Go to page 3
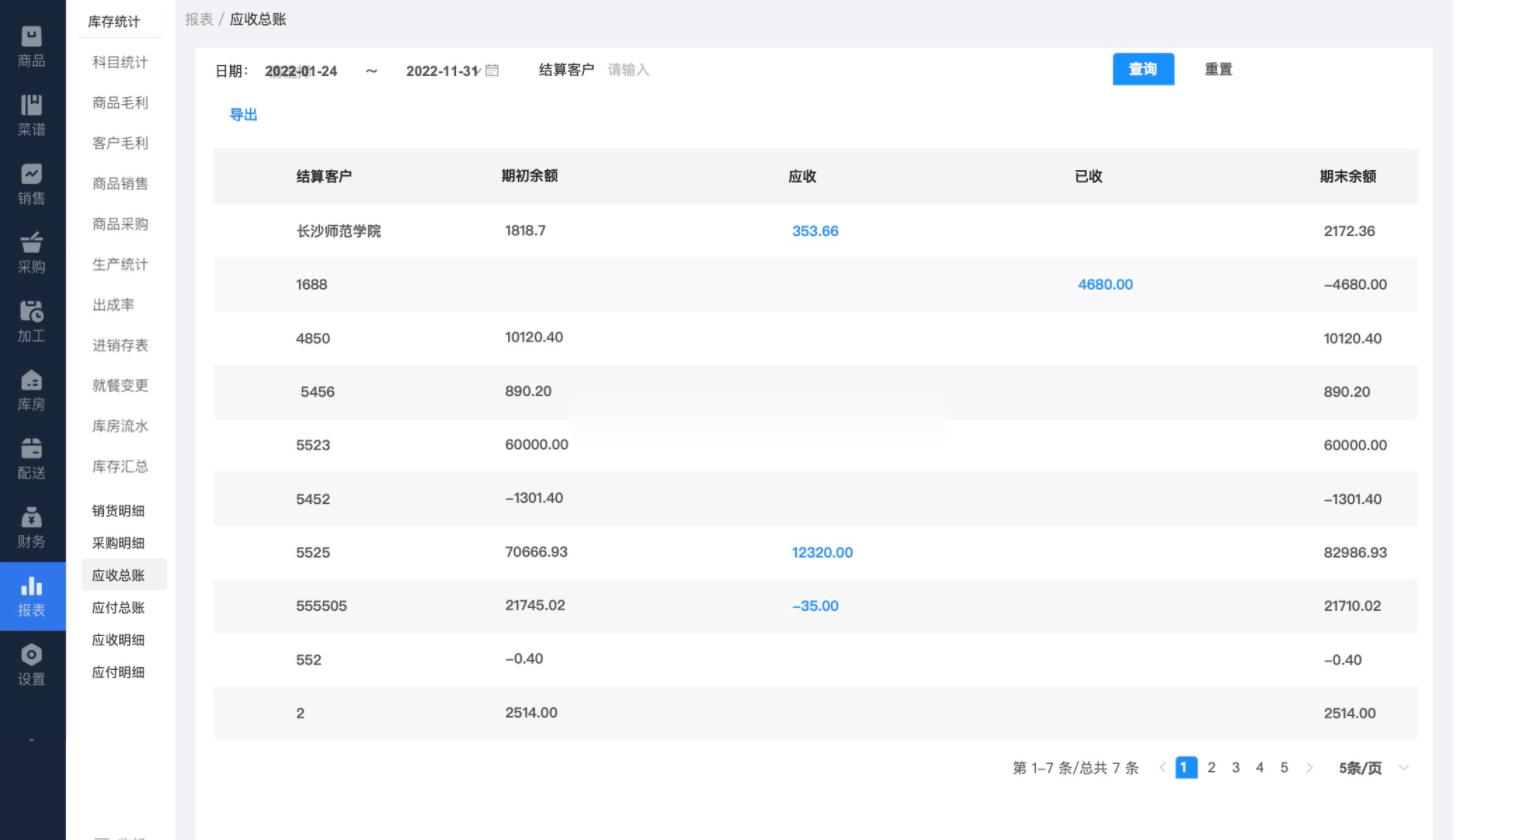The width and height of the screenshot is (1516, 840). 1236,768
